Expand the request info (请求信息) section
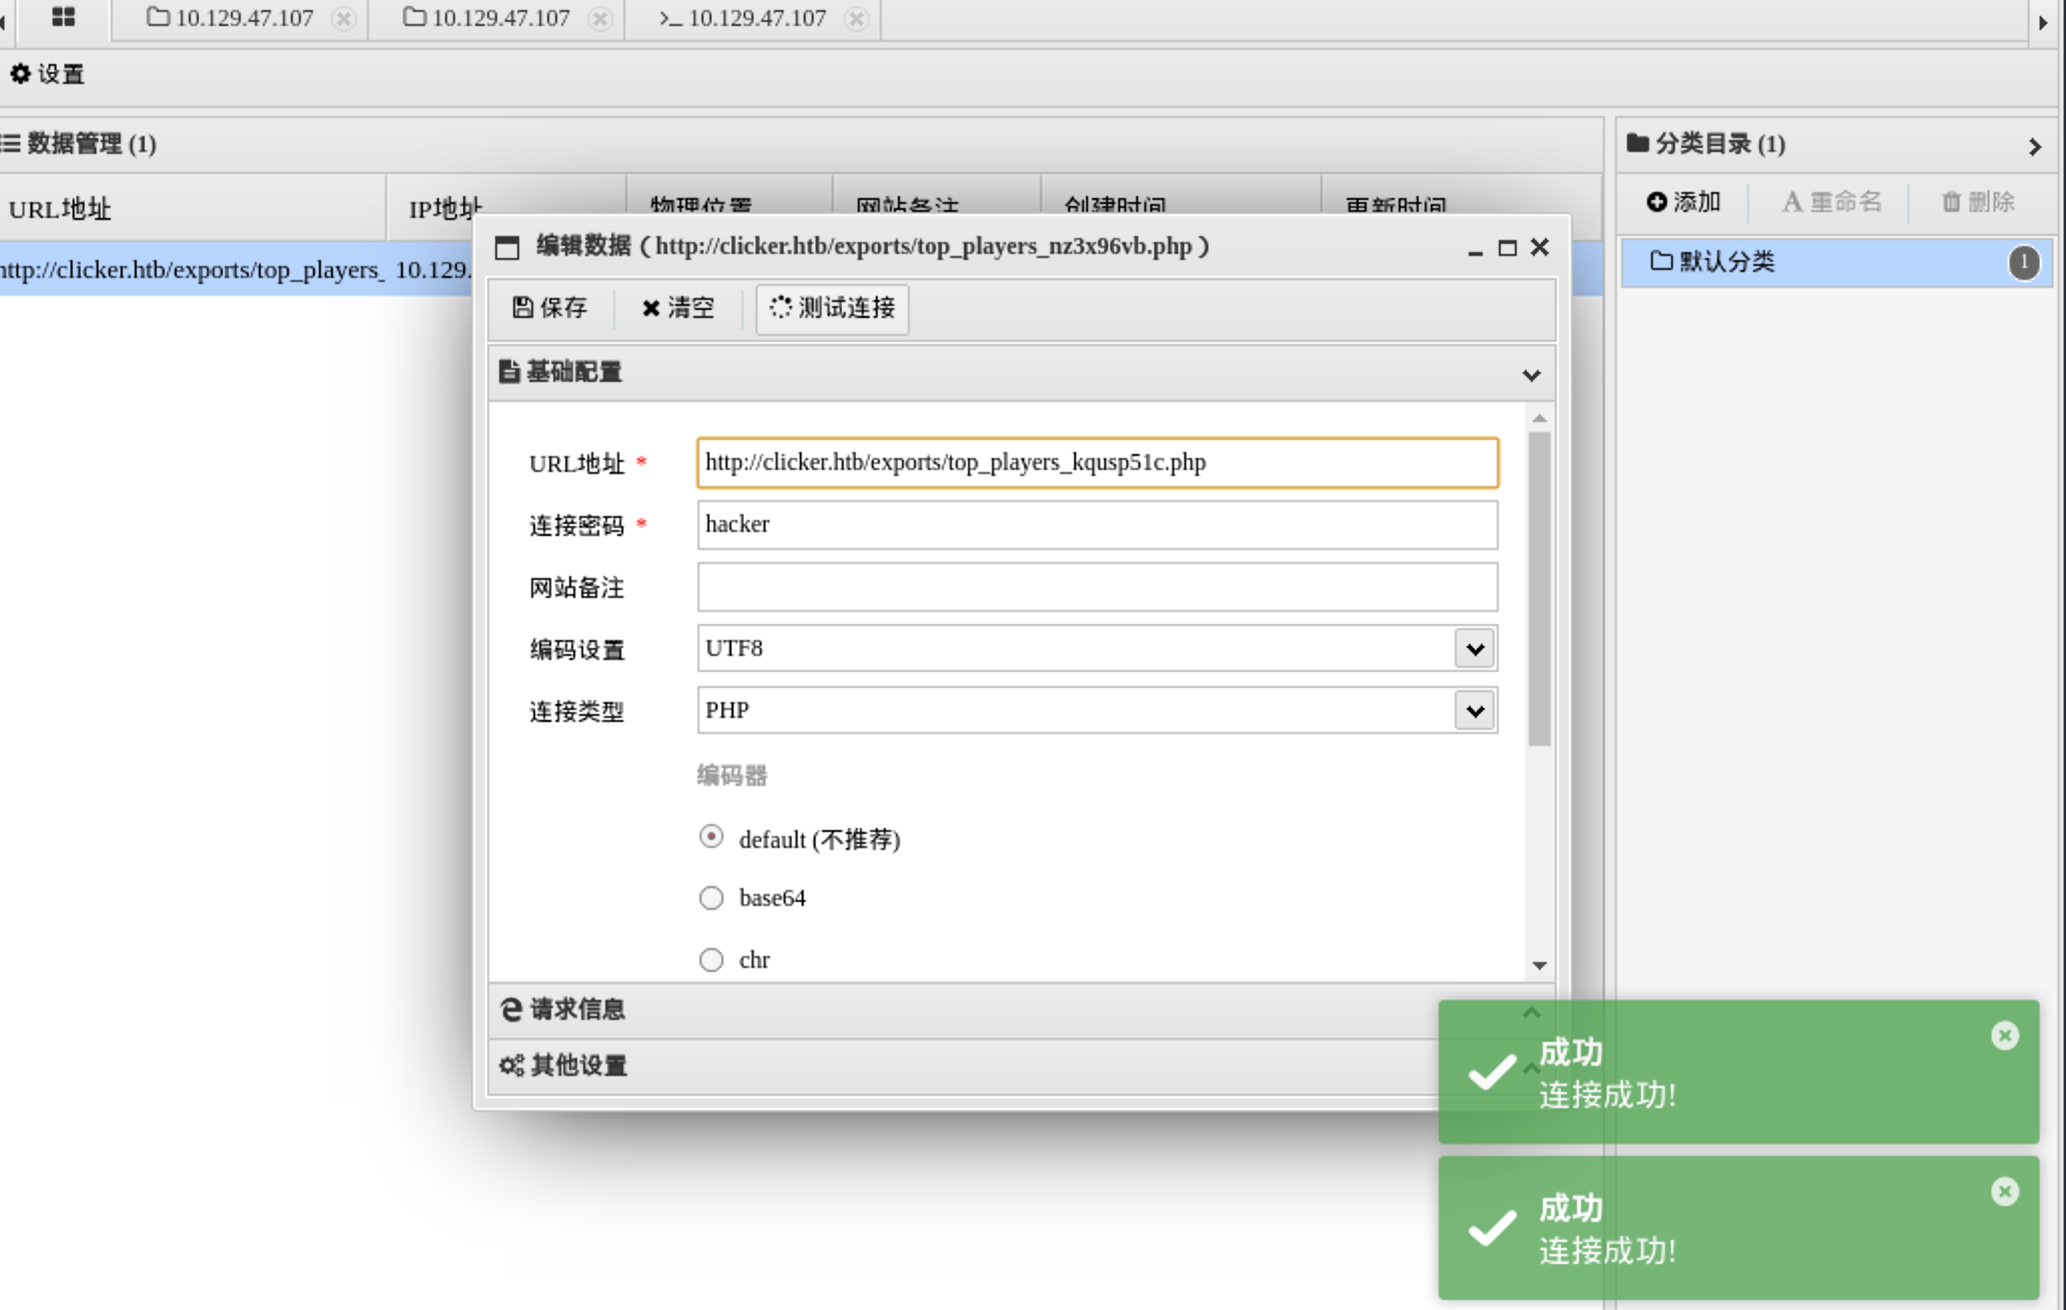Viewport: 2066px width, 1310px height. coord(577,1010)
